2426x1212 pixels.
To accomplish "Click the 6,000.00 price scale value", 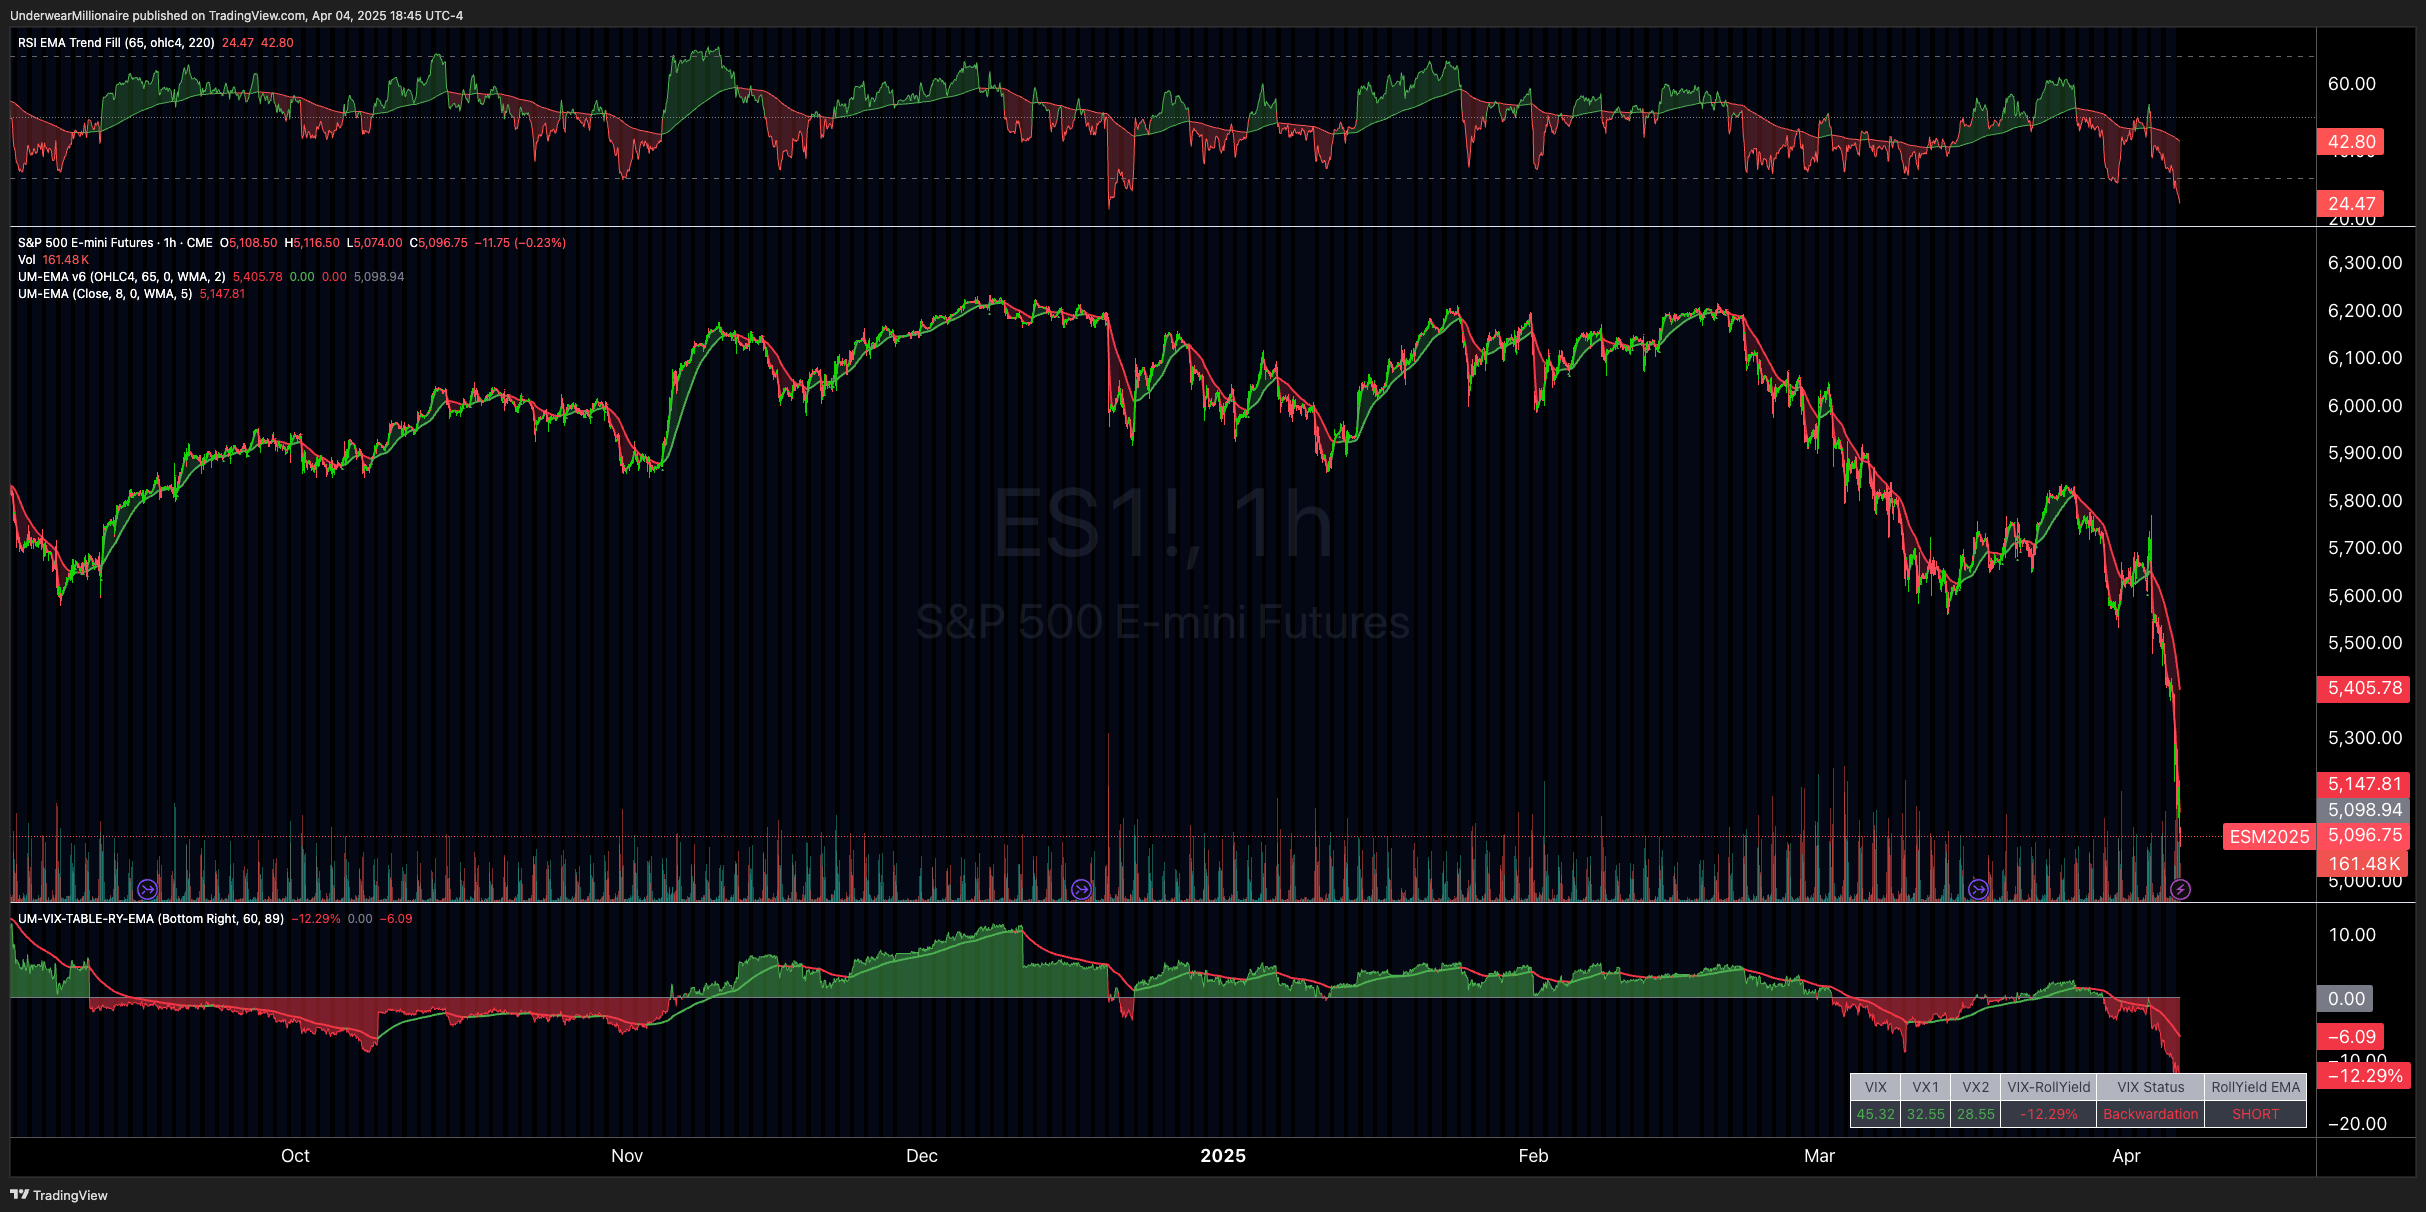I will point(2365,406).
